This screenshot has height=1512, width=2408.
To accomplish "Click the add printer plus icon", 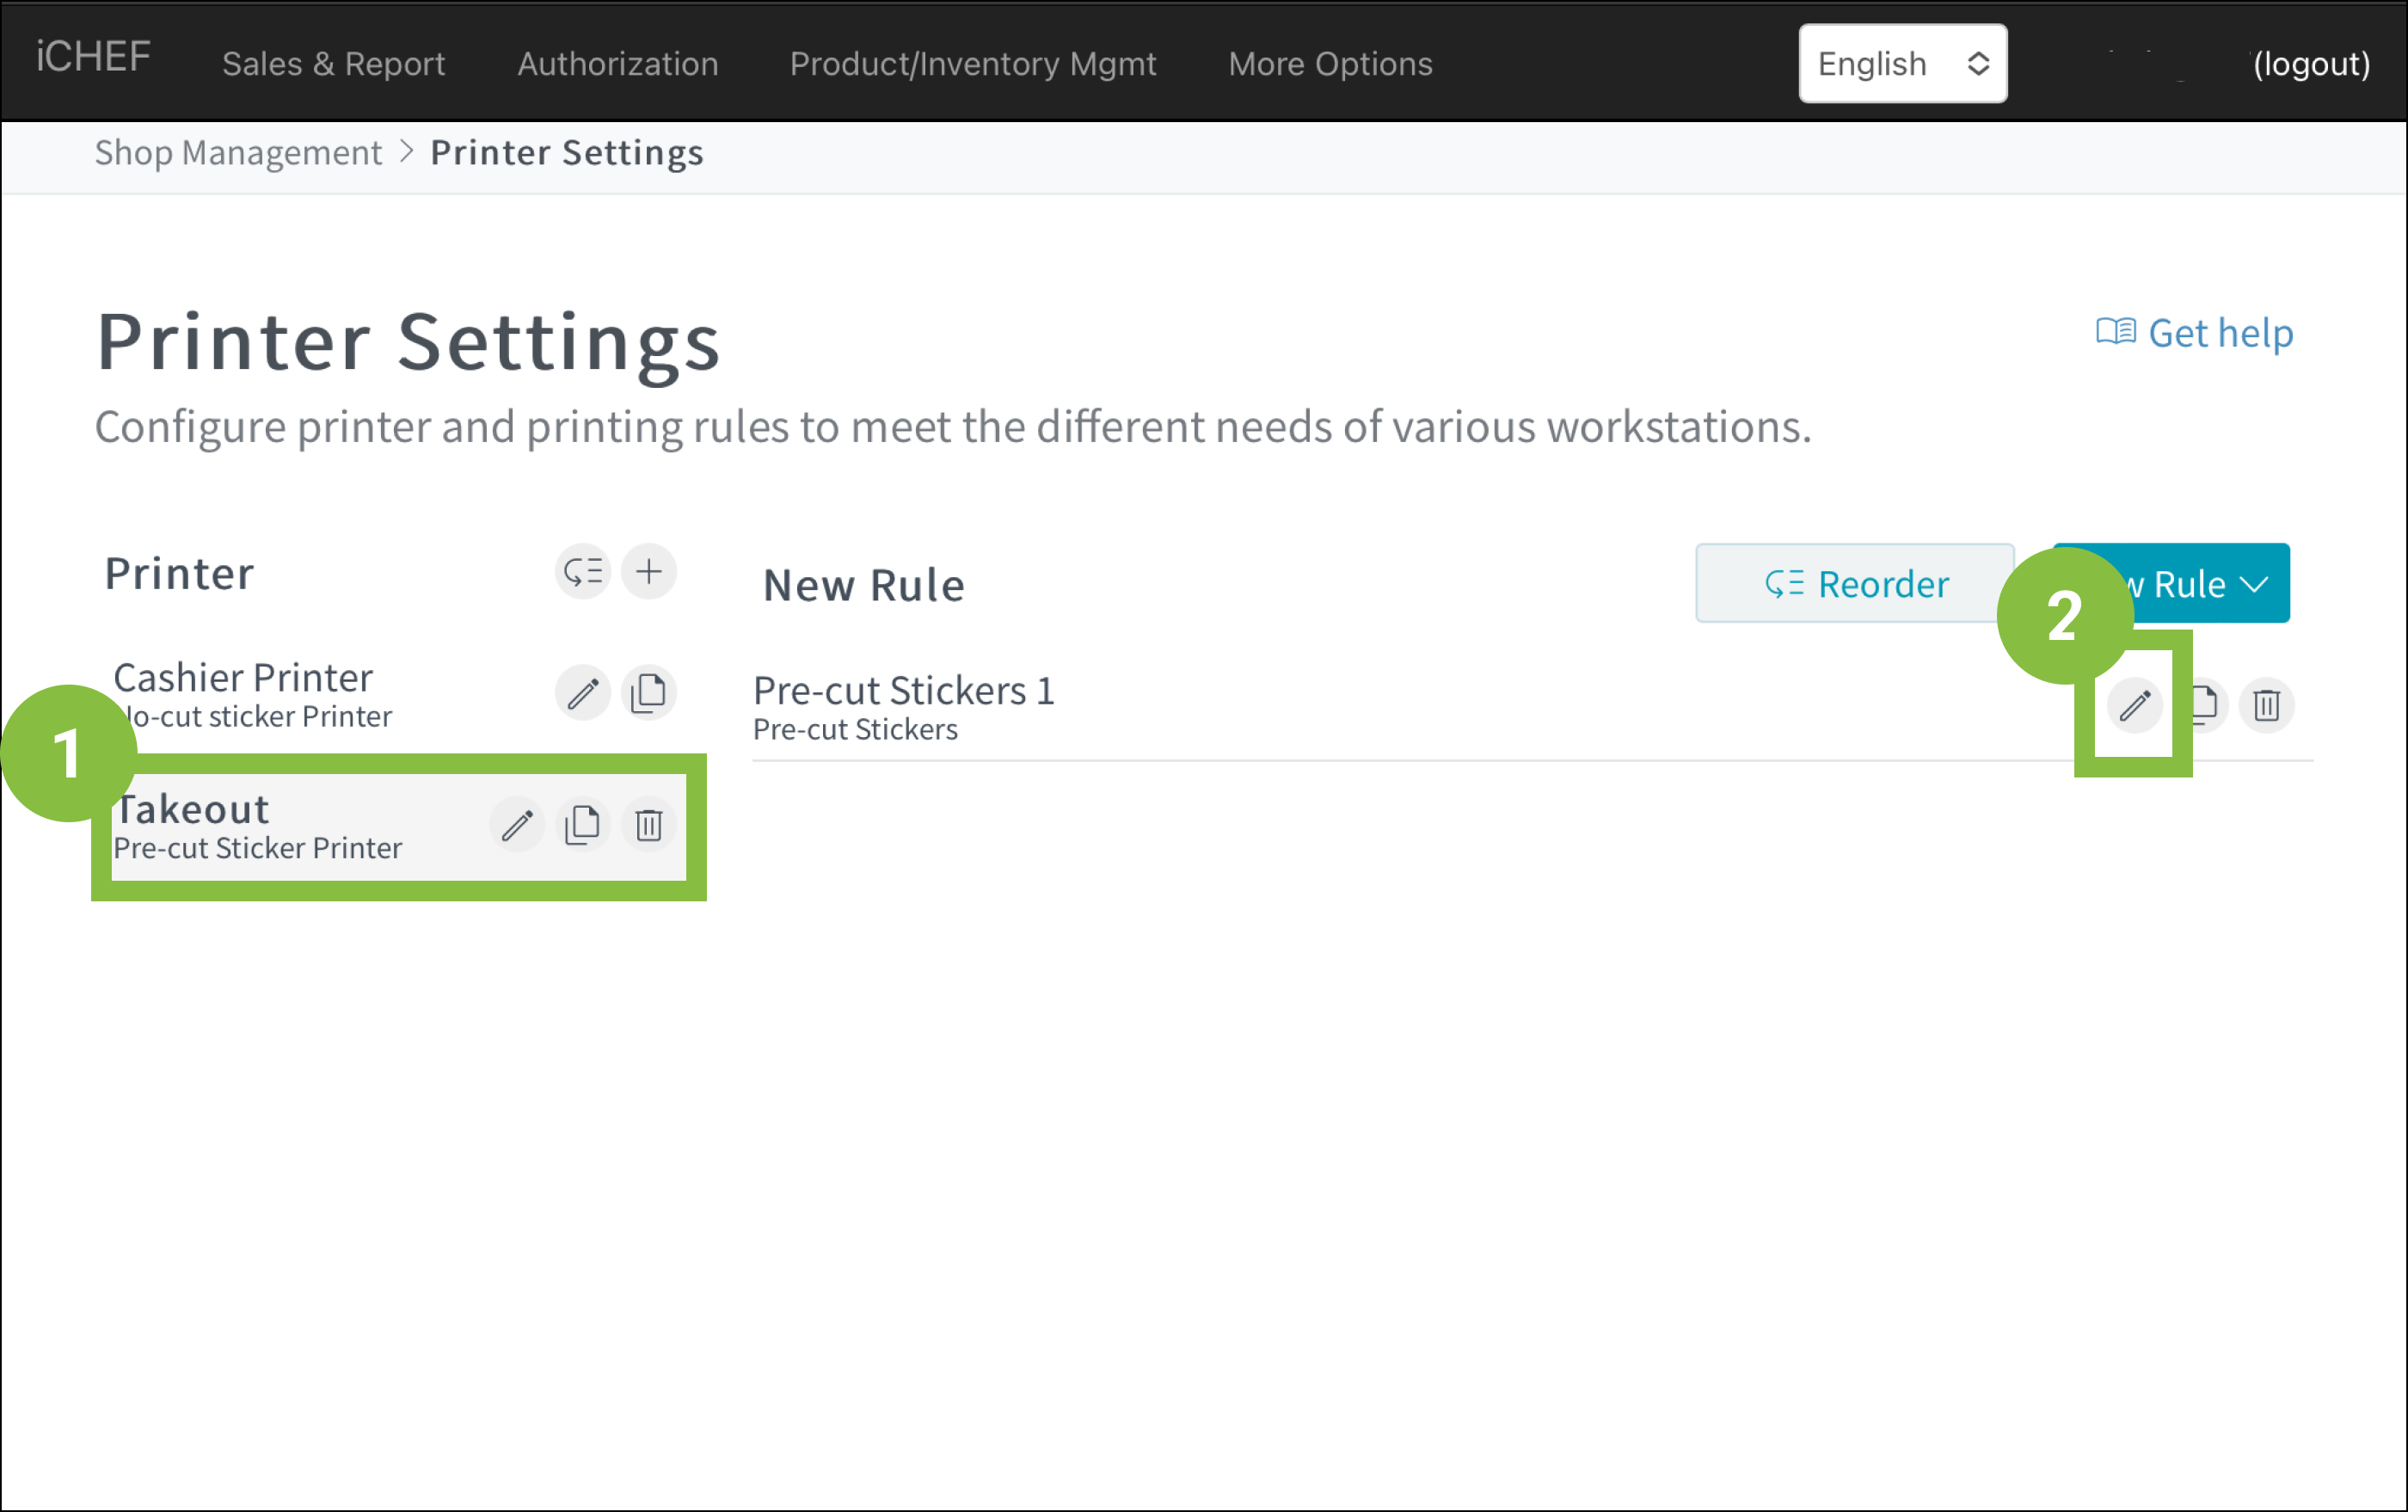I will pyautogui.click(x=649, y=572).
